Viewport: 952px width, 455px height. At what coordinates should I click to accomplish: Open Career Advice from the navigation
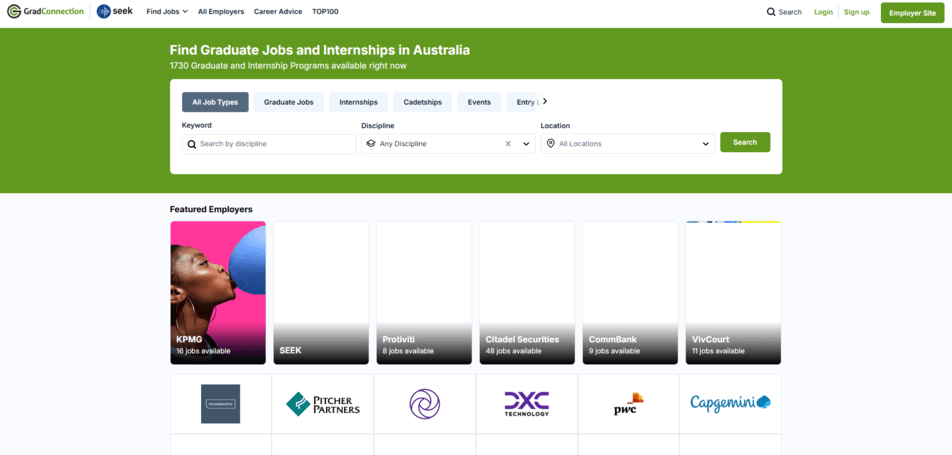(278, 12)
